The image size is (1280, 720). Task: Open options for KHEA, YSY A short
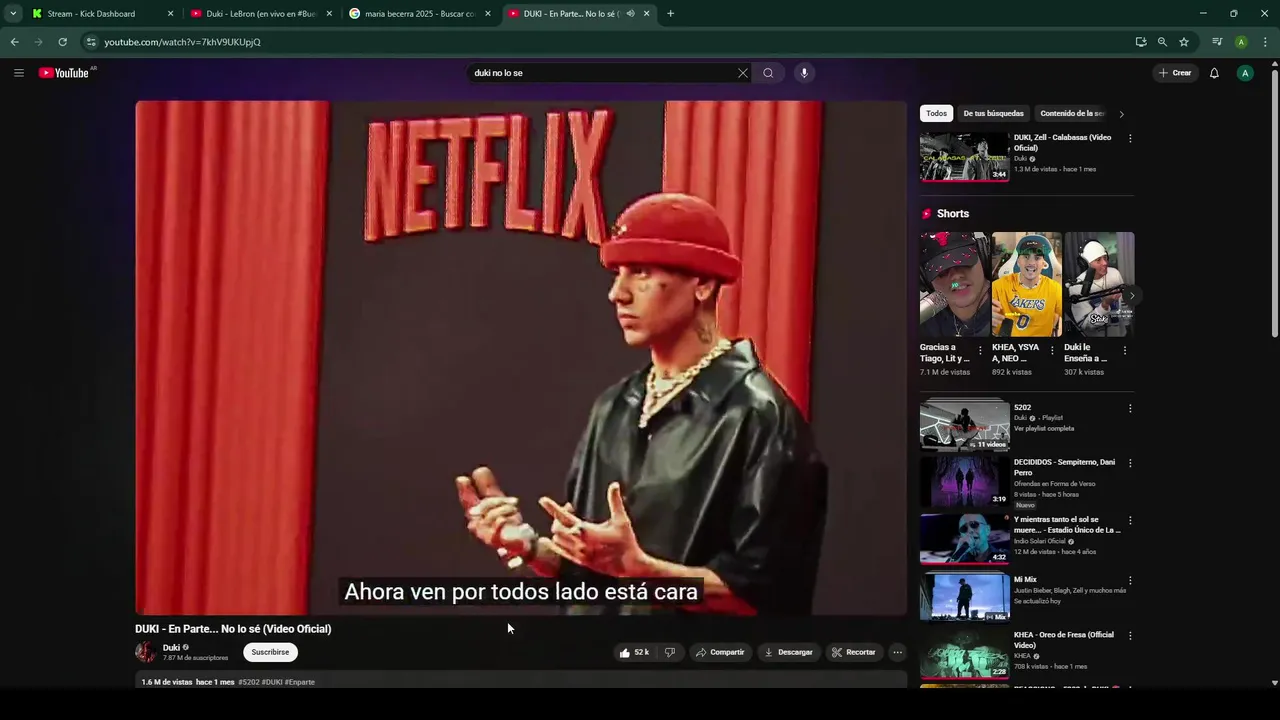coord(1052,351)
